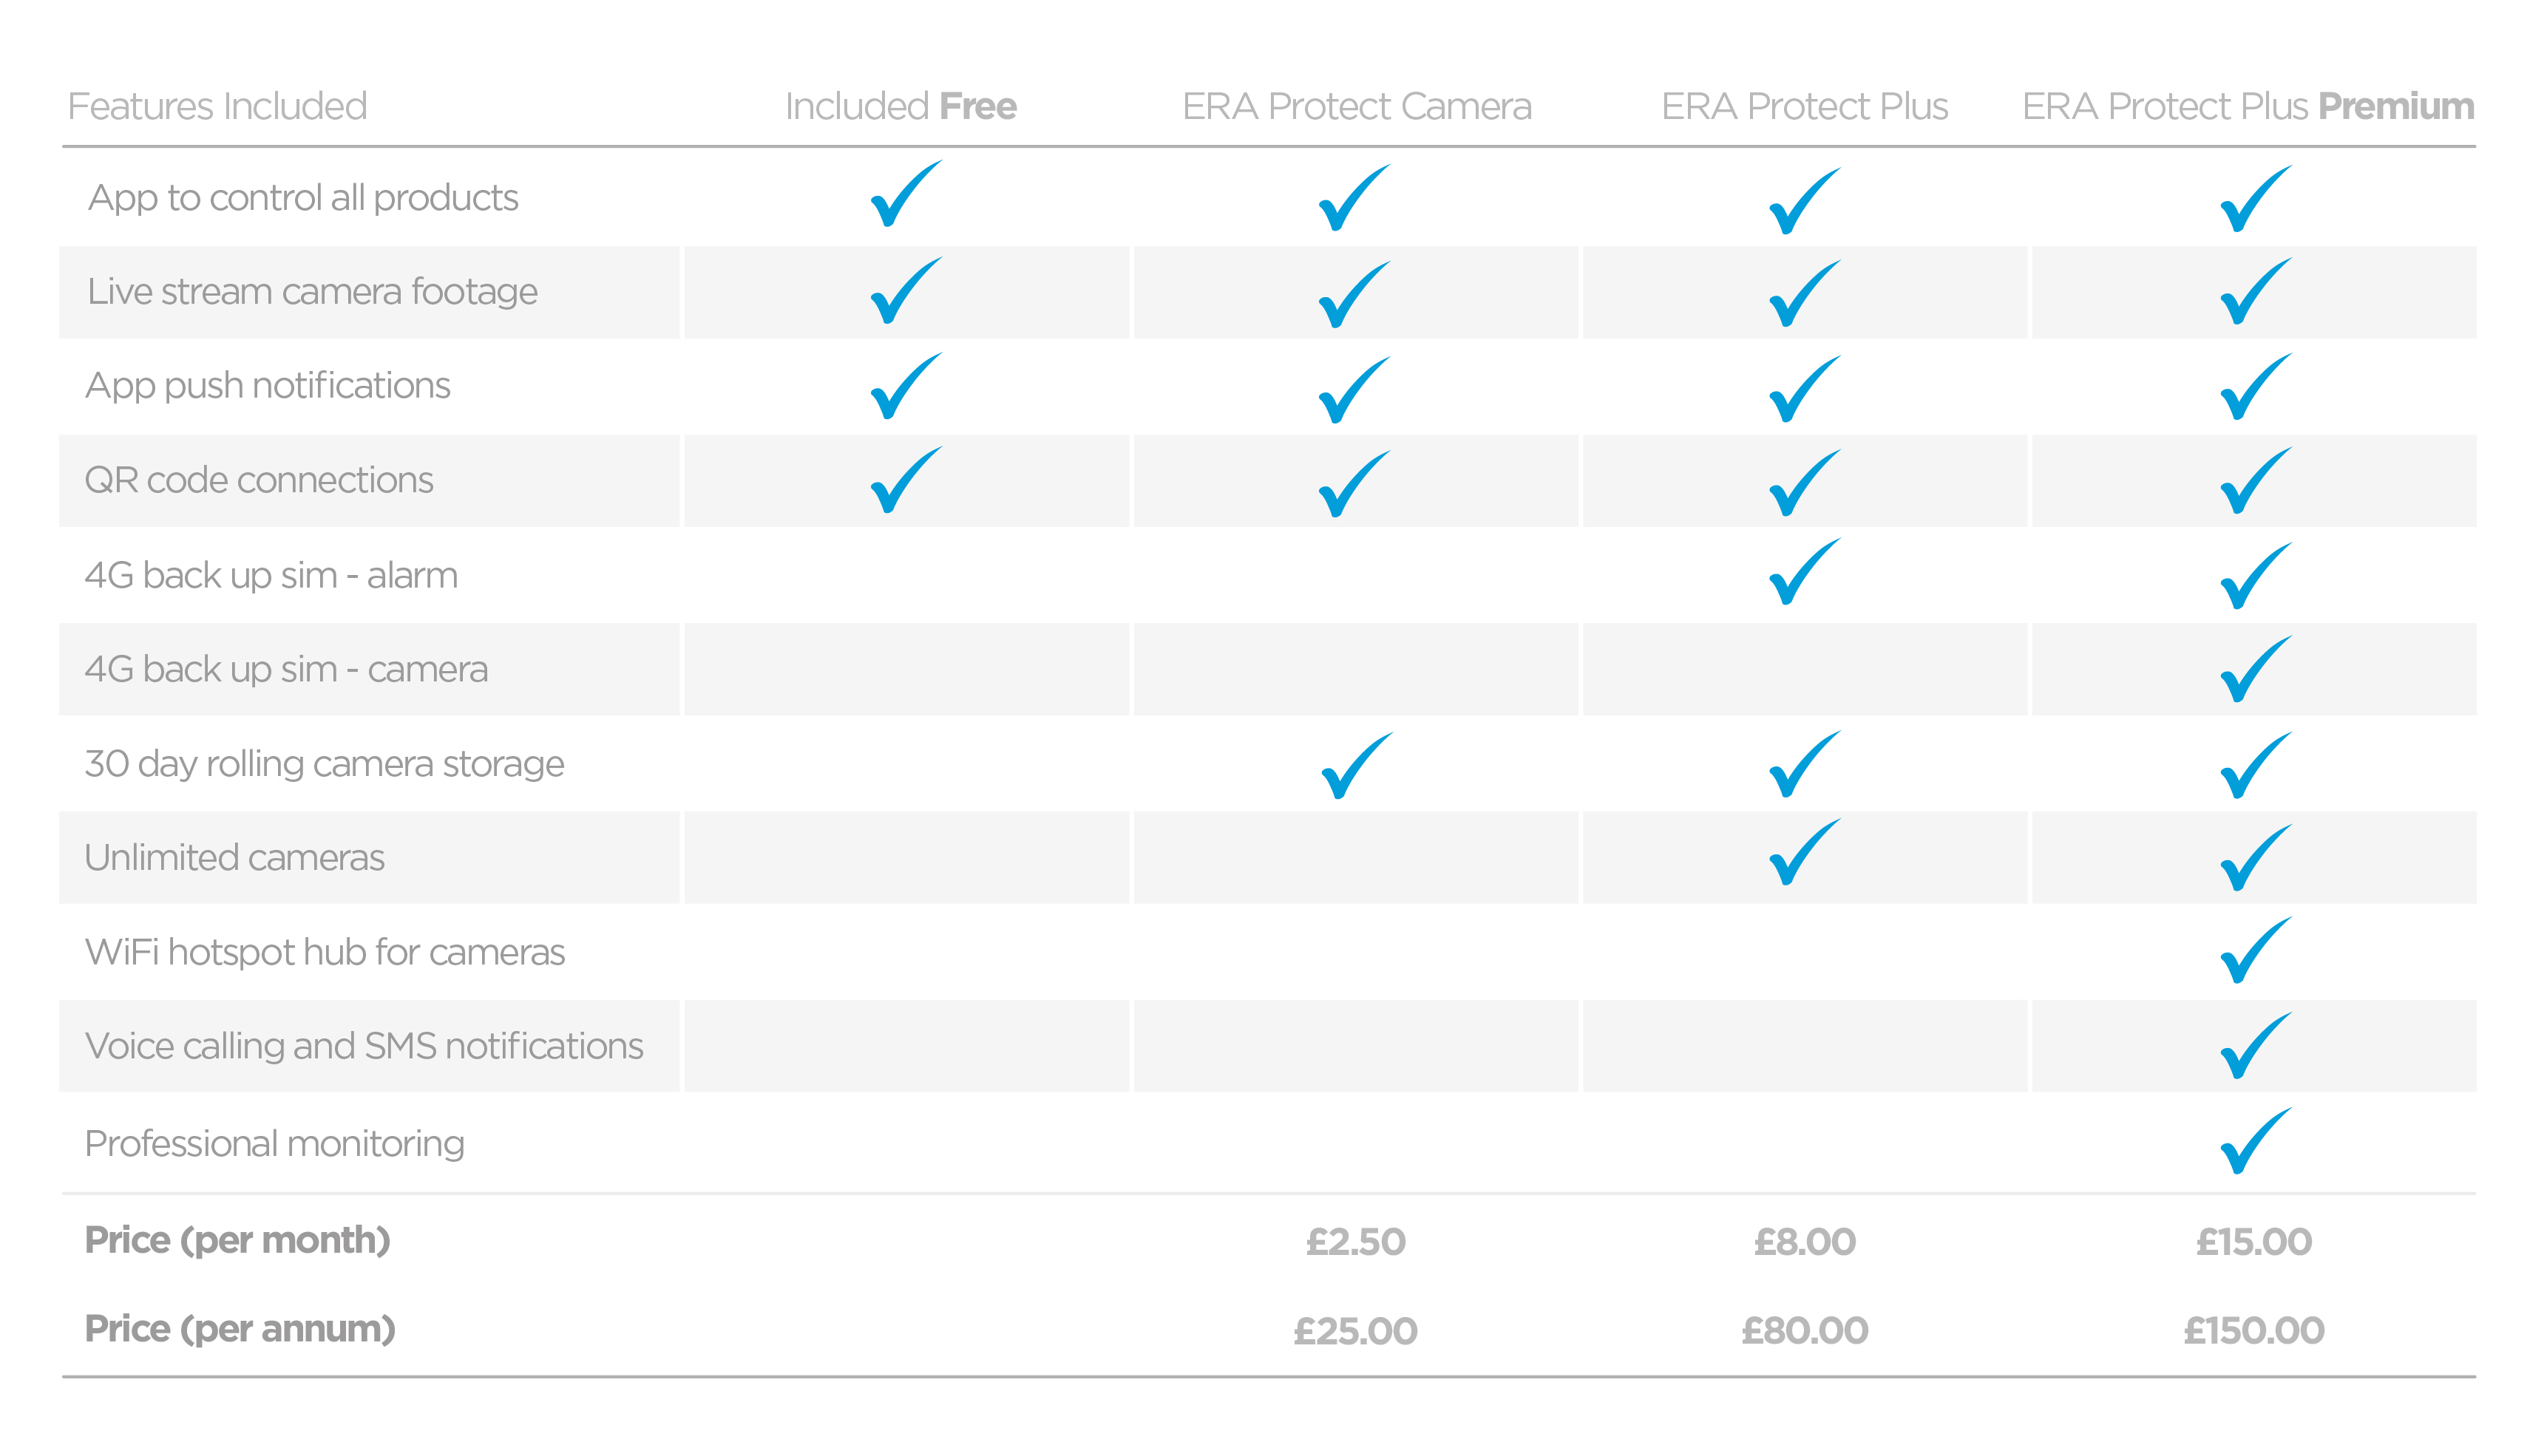Click the £8.00 monthly price
2530x1456 pixels.
coord(1804,1242)
